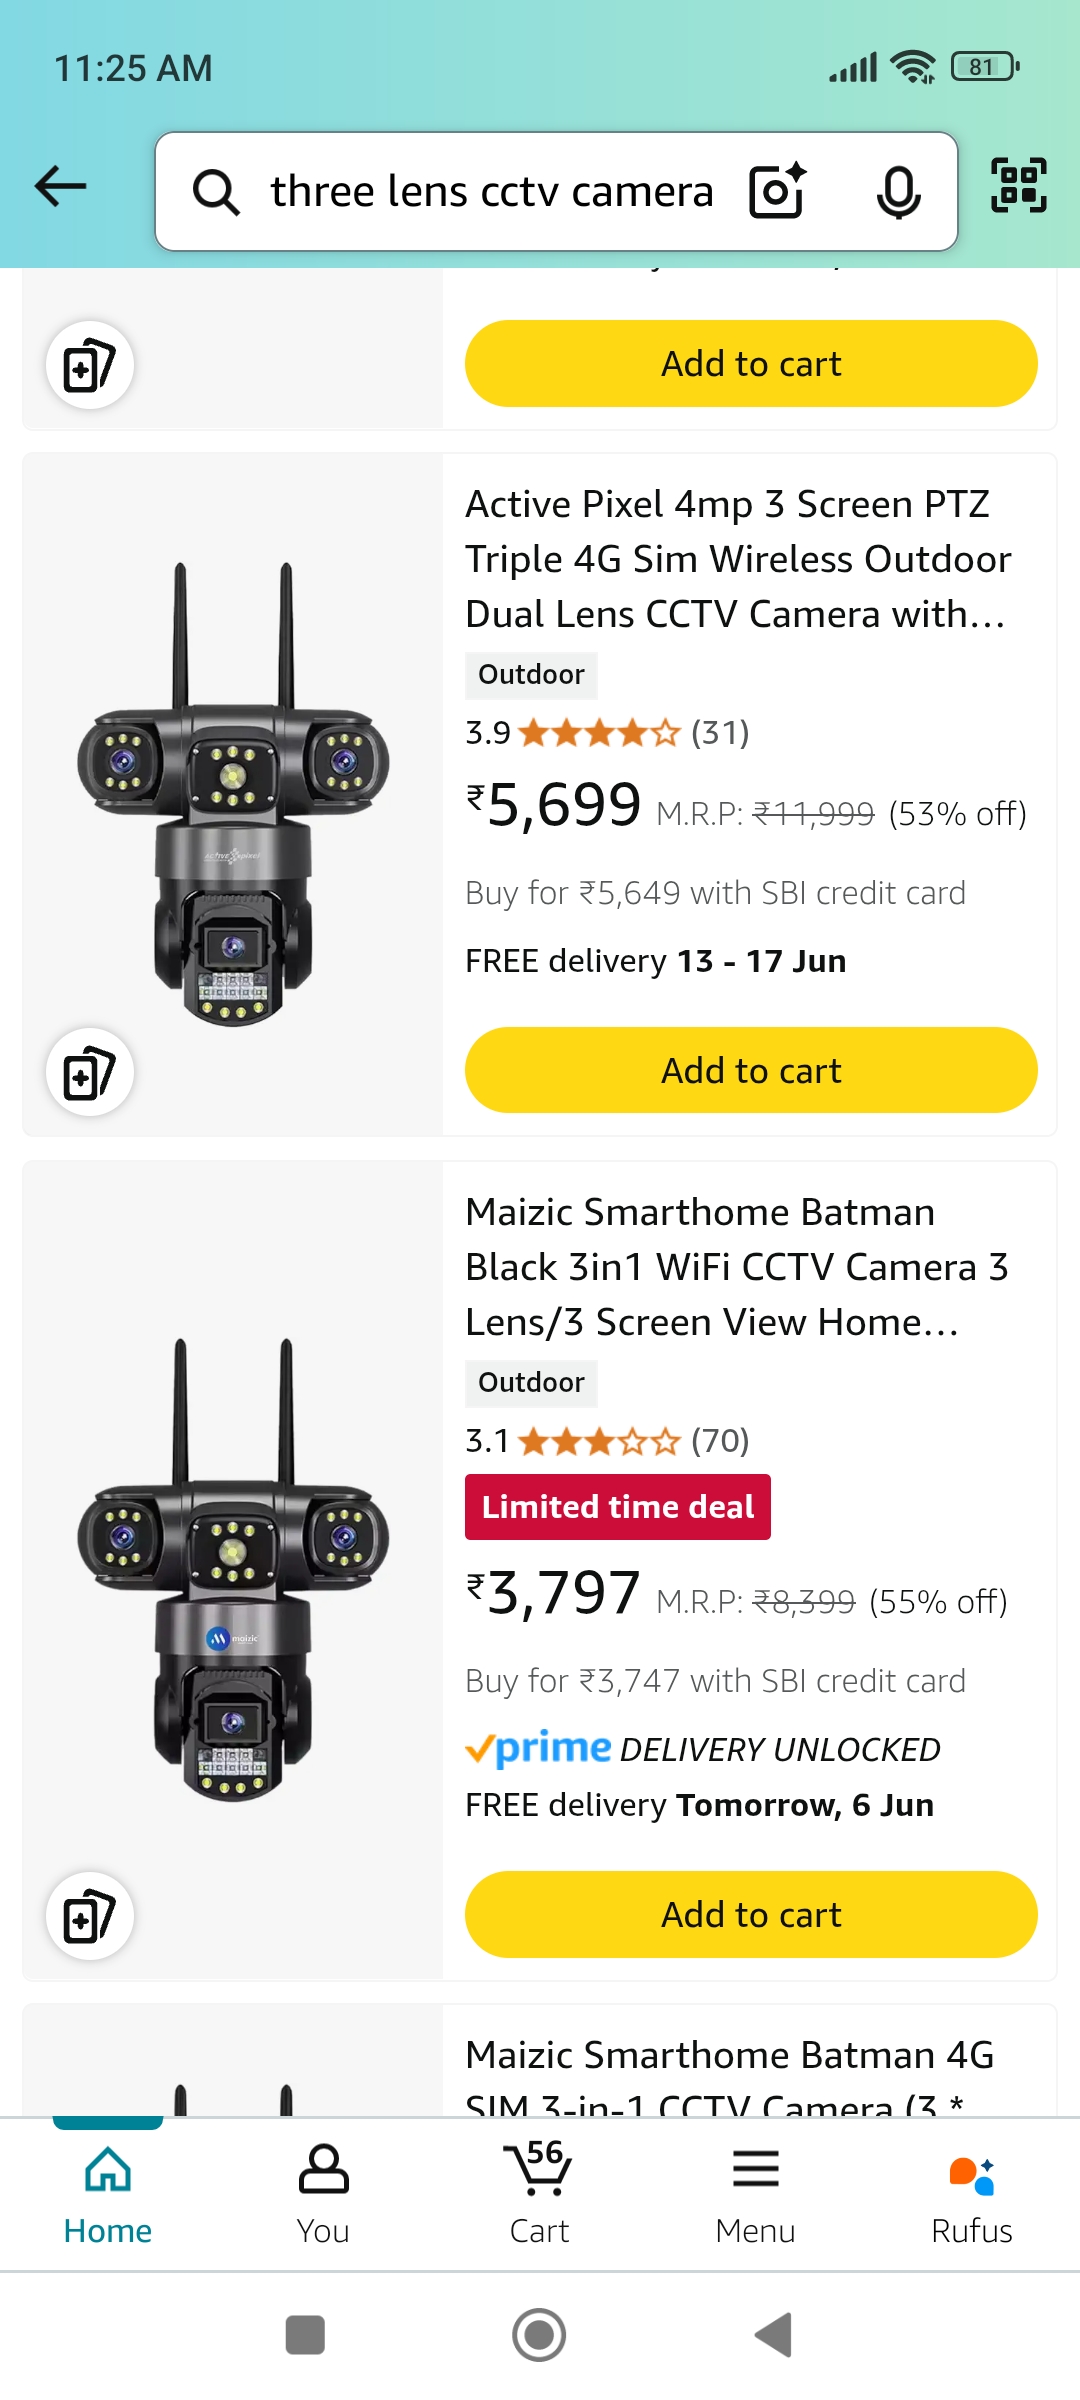1080x2400 pixels.
Task: Open the QR code scanner
Action: coord(1018,186)
